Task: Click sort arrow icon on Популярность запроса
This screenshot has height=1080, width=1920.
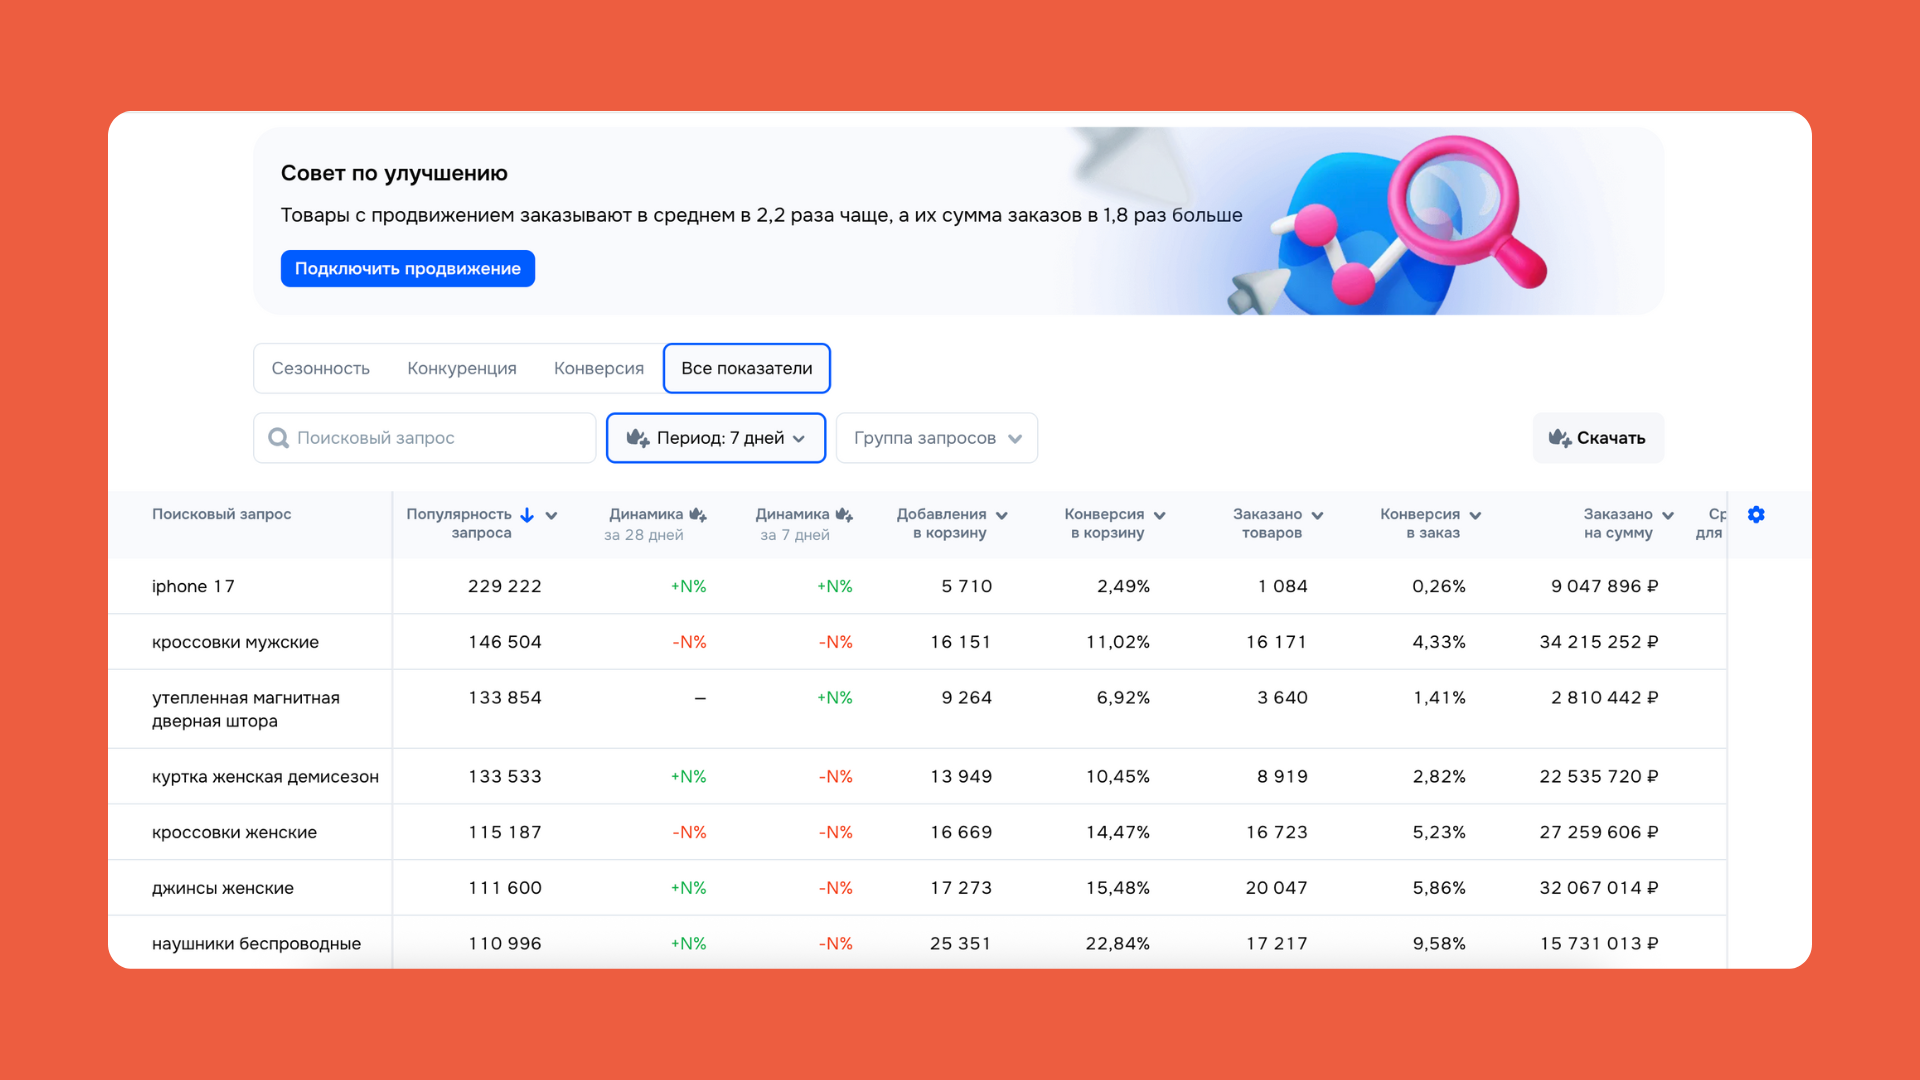Action: tap(527, 515)
